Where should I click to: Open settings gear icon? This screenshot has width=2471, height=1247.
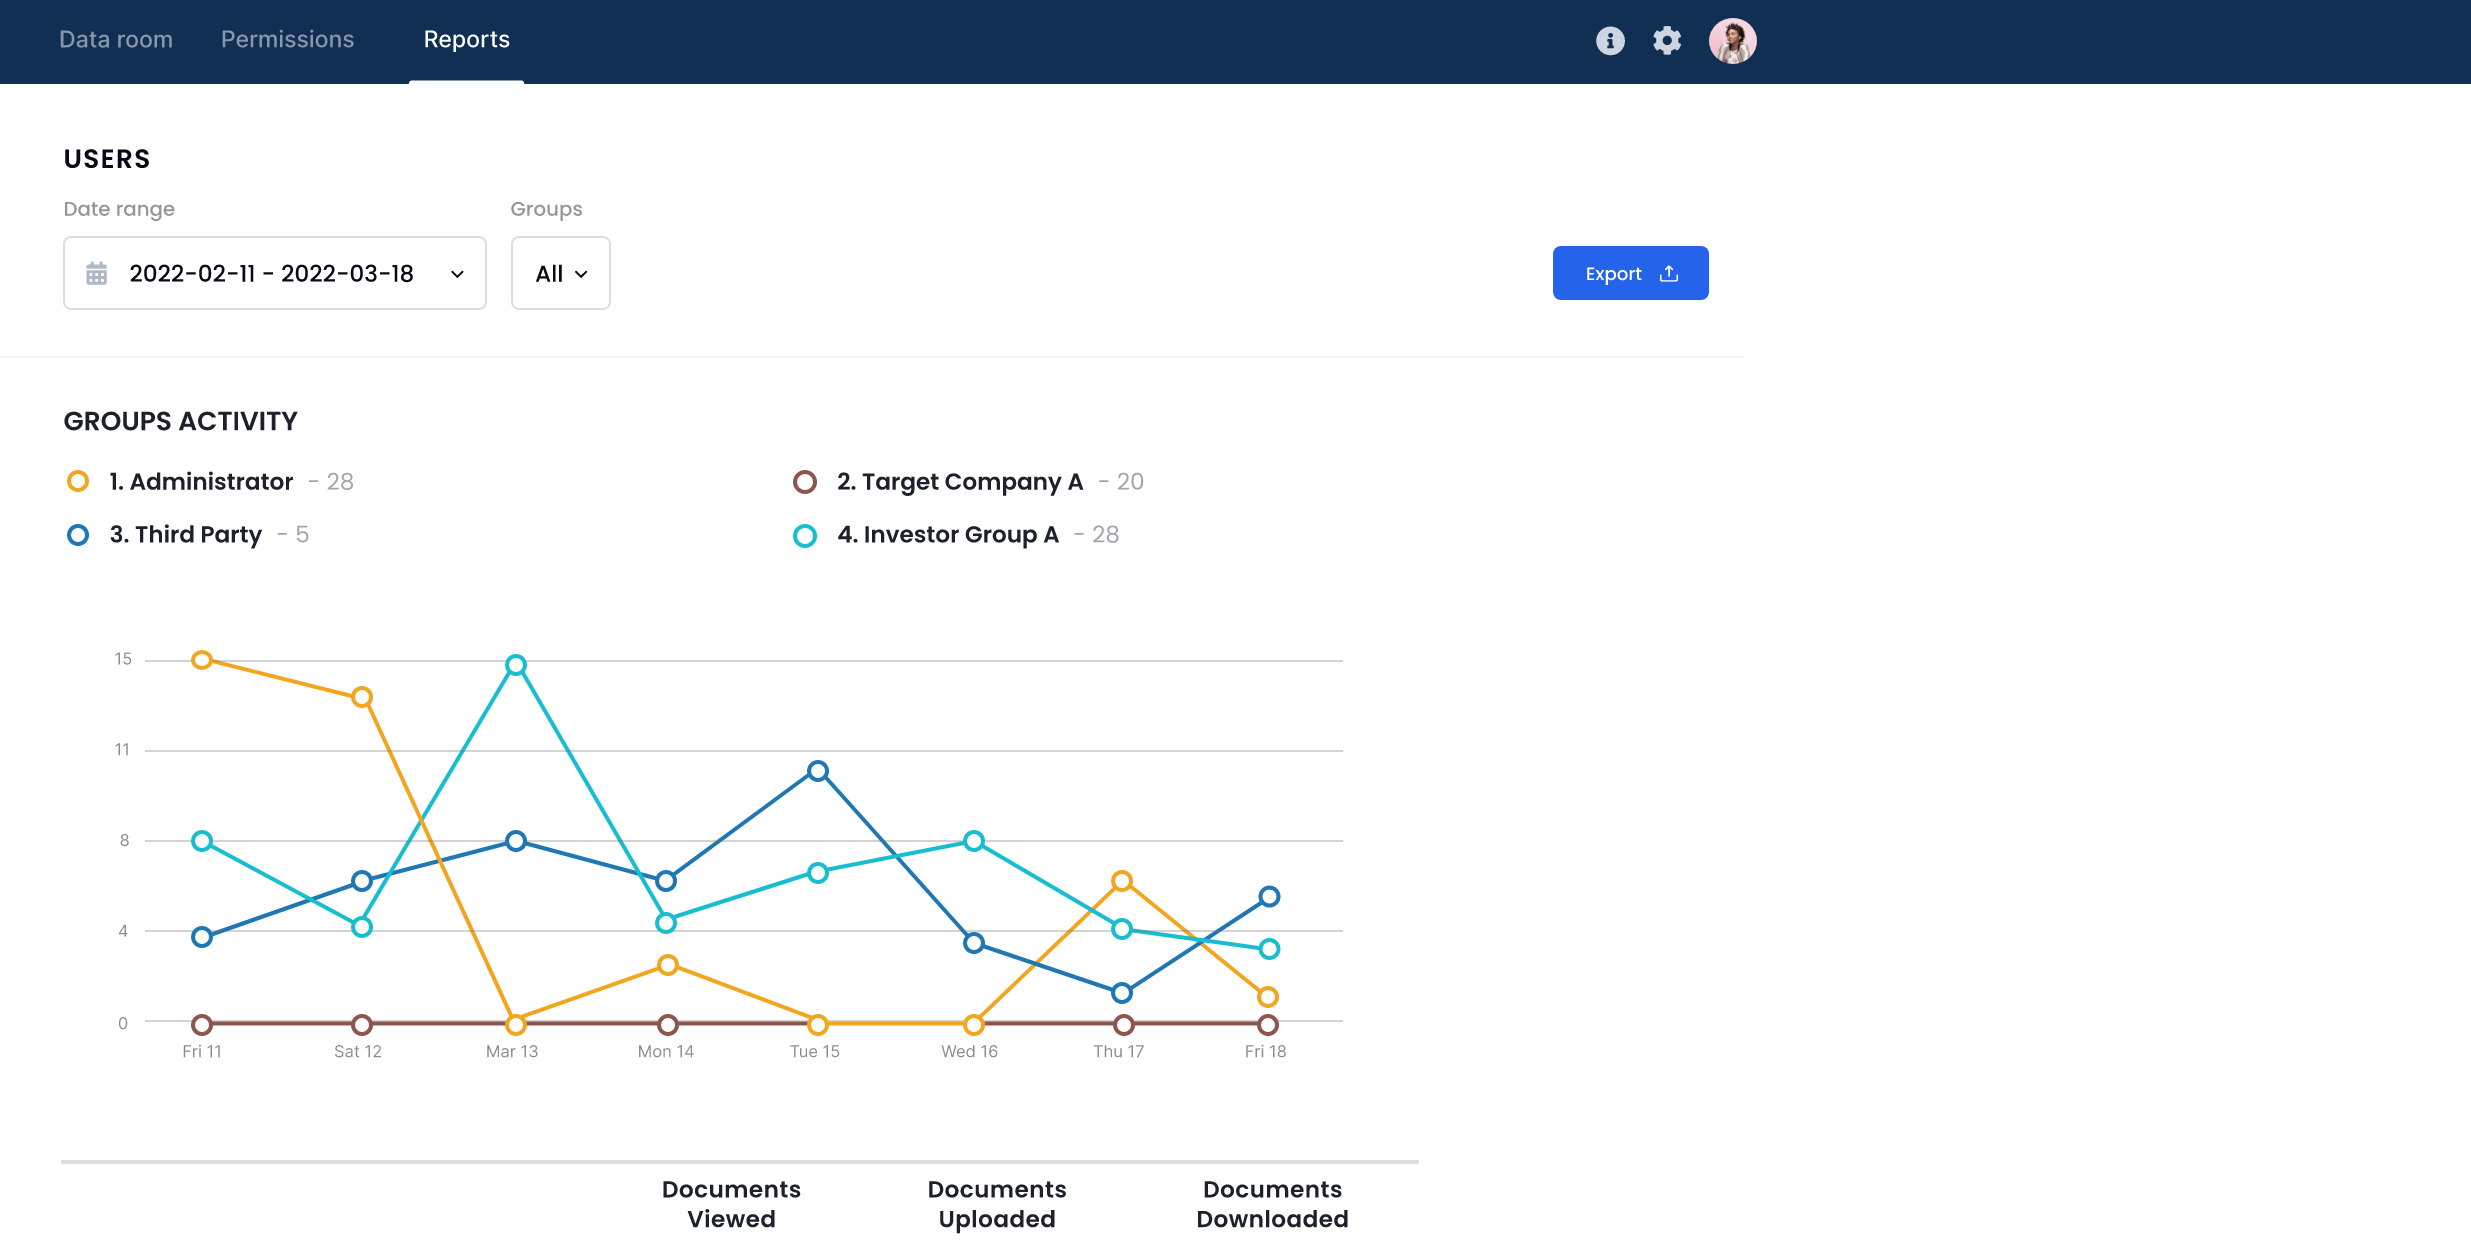pyautogui.click(x=1667, y=41)
